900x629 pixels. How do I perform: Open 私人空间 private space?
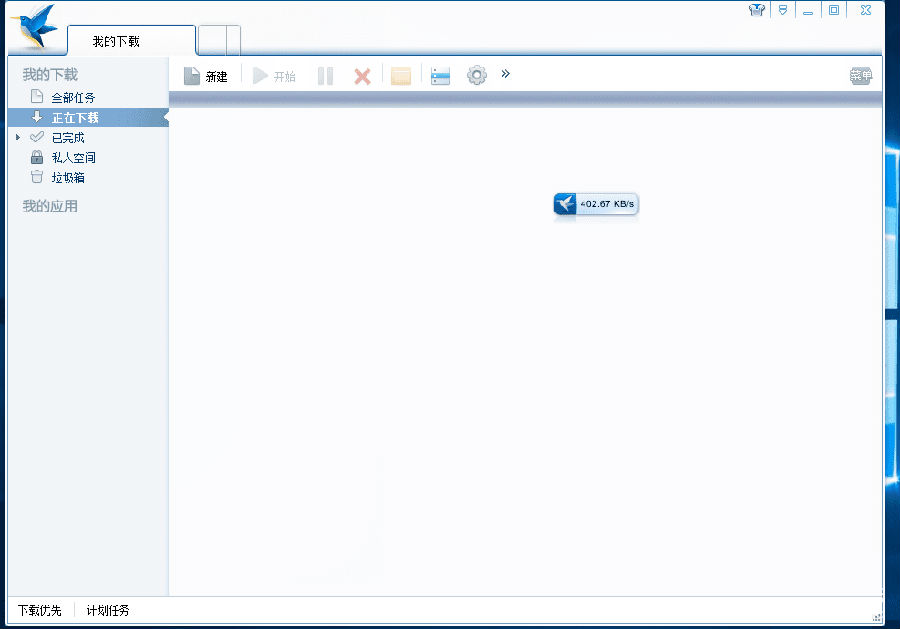pyautogui.click(x=73, y=157)
